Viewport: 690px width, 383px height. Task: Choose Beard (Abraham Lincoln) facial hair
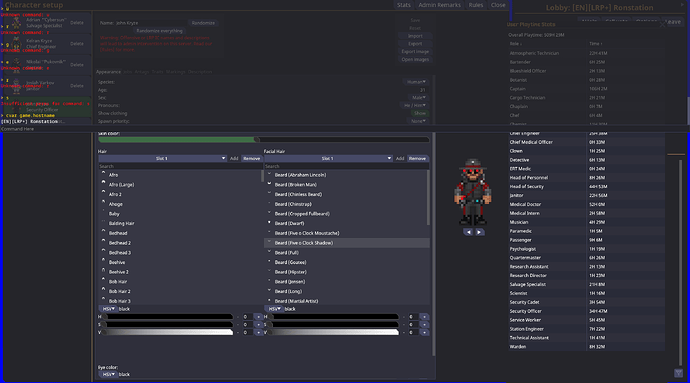click(x=345, y=175)
